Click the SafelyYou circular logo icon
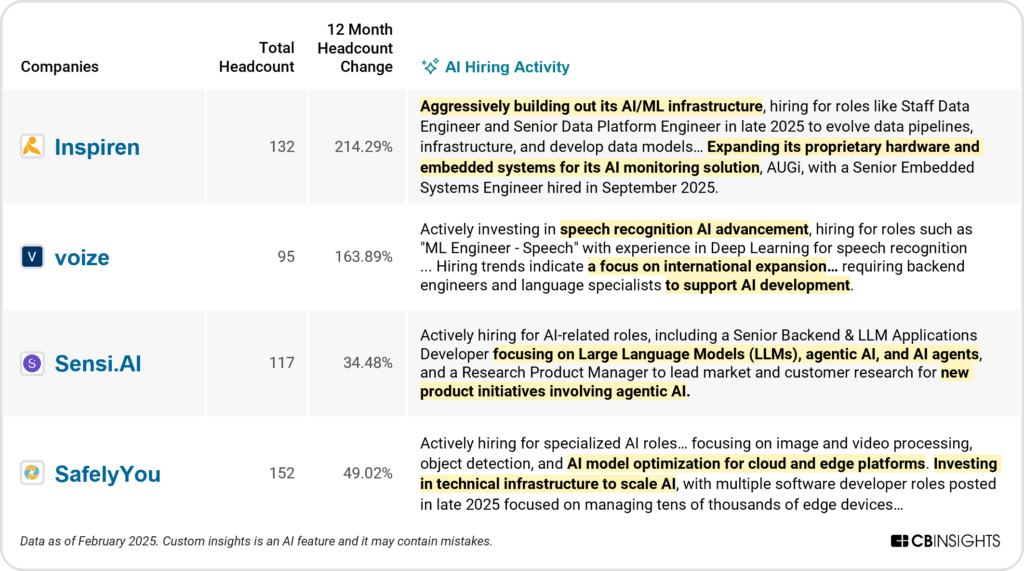The width and height of the screenshot is (1024, 571). [32, 473]
